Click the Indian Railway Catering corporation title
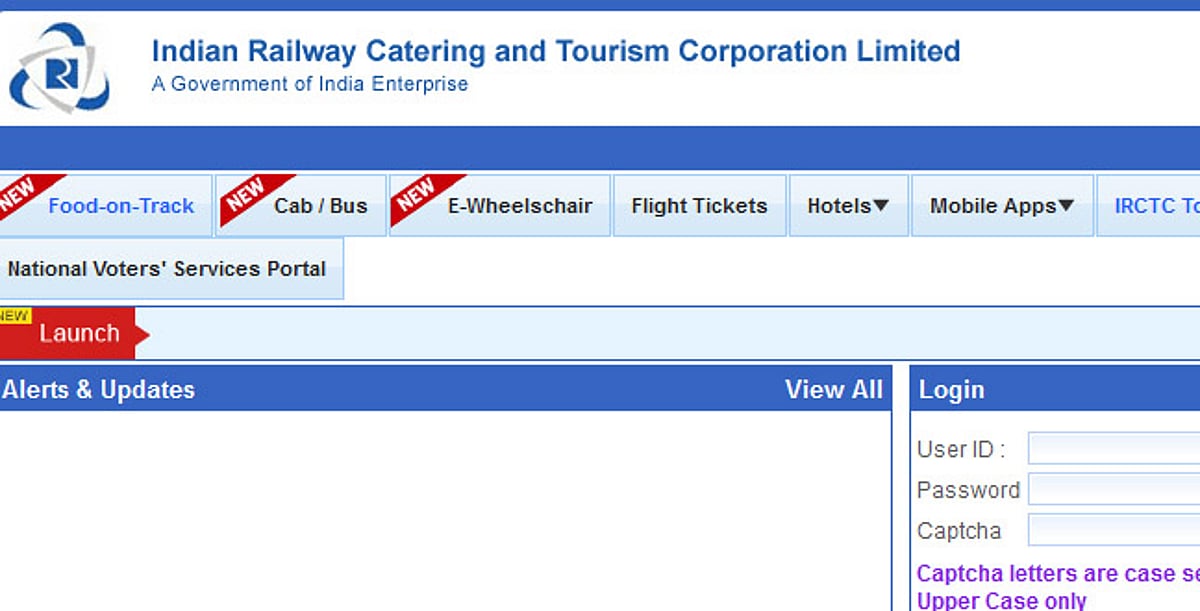This screenshot has height=611, width=1200. click(x=555, y=51)
